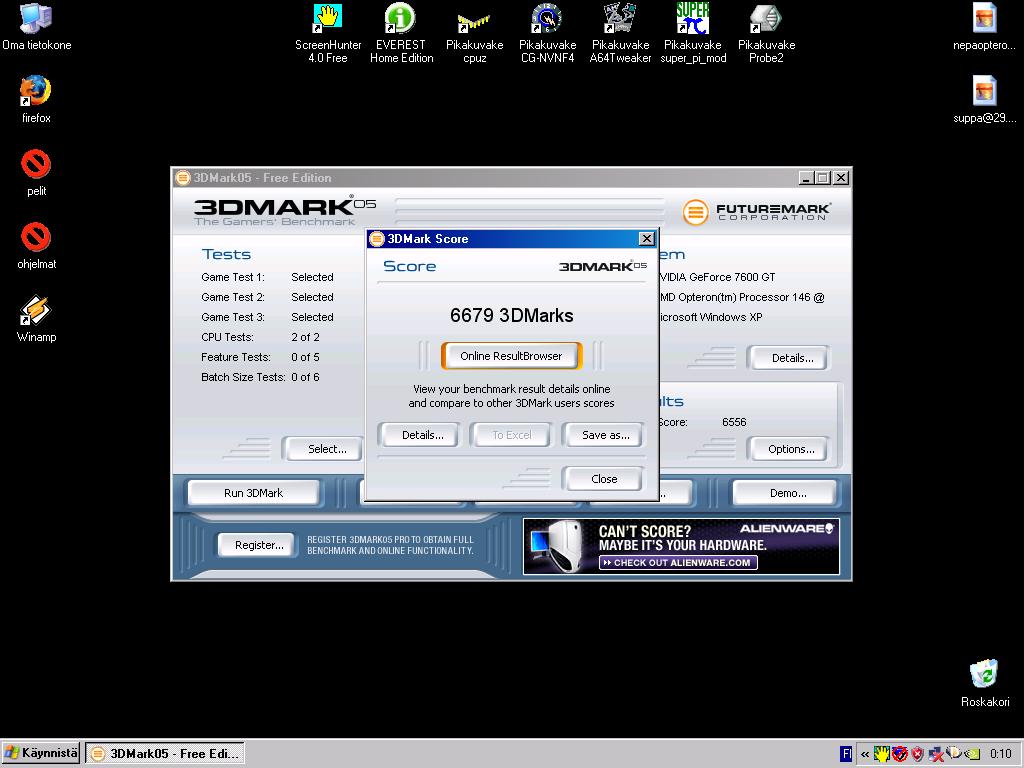1024x768 pixels.
Task: Click the 3DMark Score dialog title icon
Action: [x=377, y=239]
